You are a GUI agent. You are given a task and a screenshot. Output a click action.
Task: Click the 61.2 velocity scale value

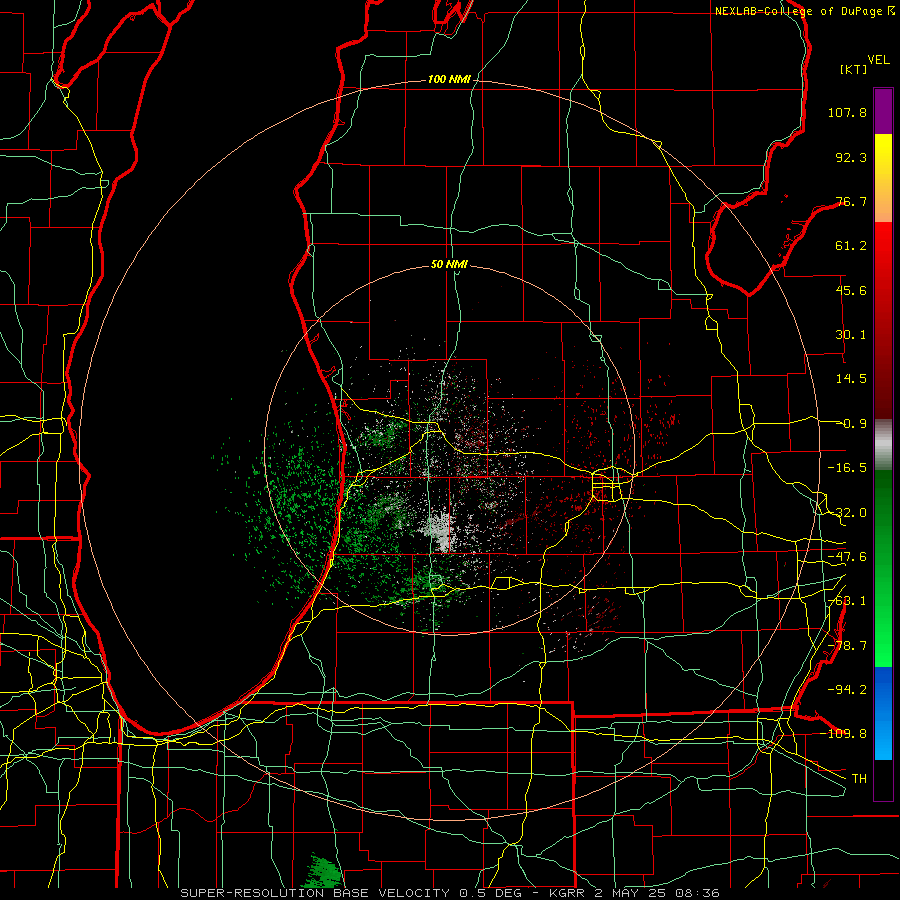click(851, 246)
